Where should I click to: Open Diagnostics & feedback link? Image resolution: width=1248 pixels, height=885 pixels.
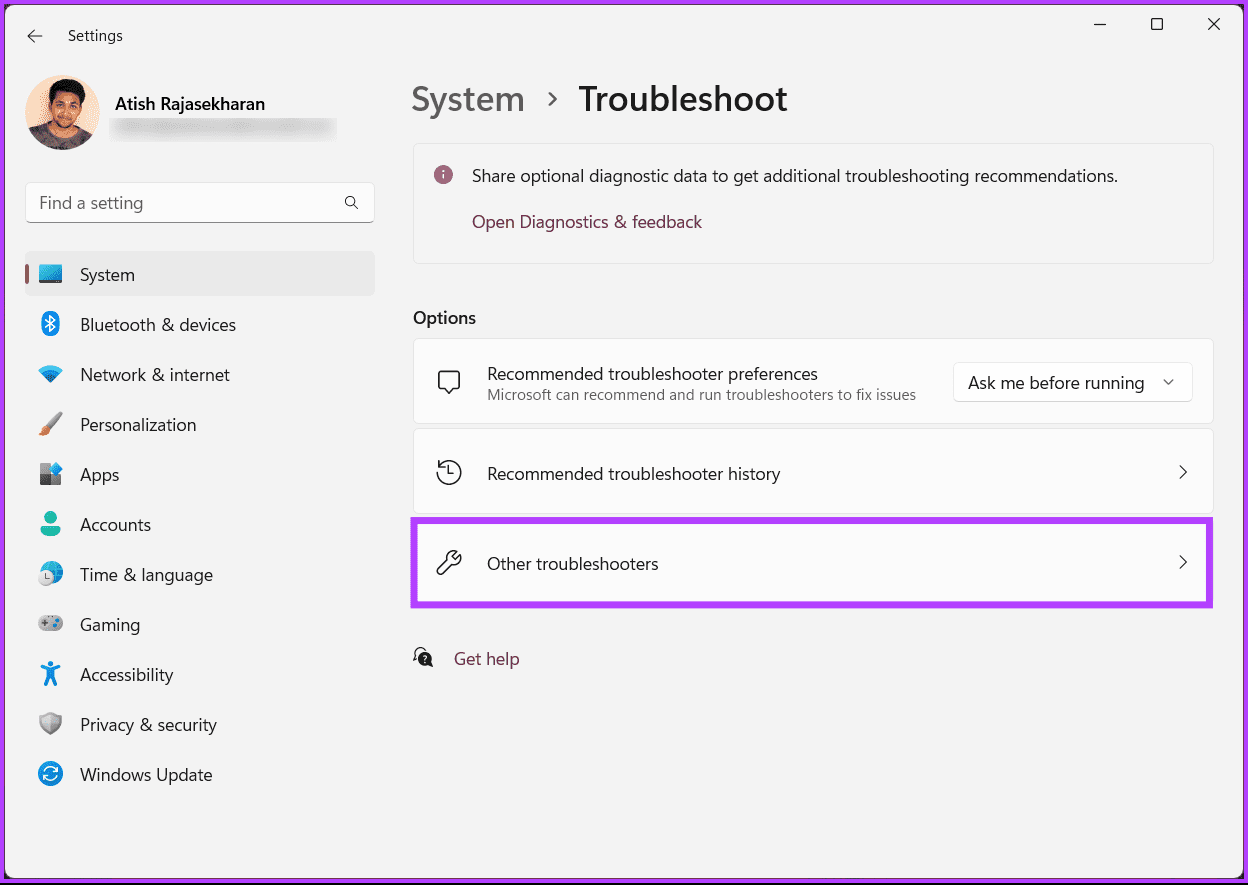point(586,222)
